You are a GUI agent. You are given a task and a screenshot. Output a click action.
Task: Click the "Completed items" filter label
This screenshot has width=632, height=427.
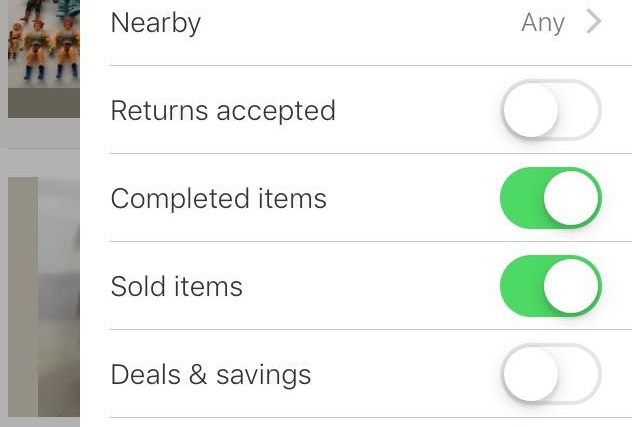coord(219,198)
